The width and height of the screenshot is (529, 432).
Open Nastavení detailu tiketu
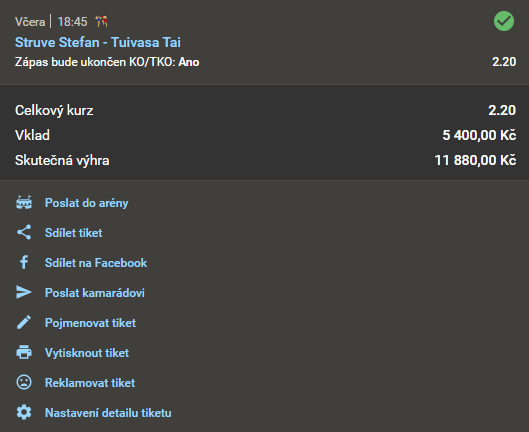pyautogui.click(x=108, y=413)
